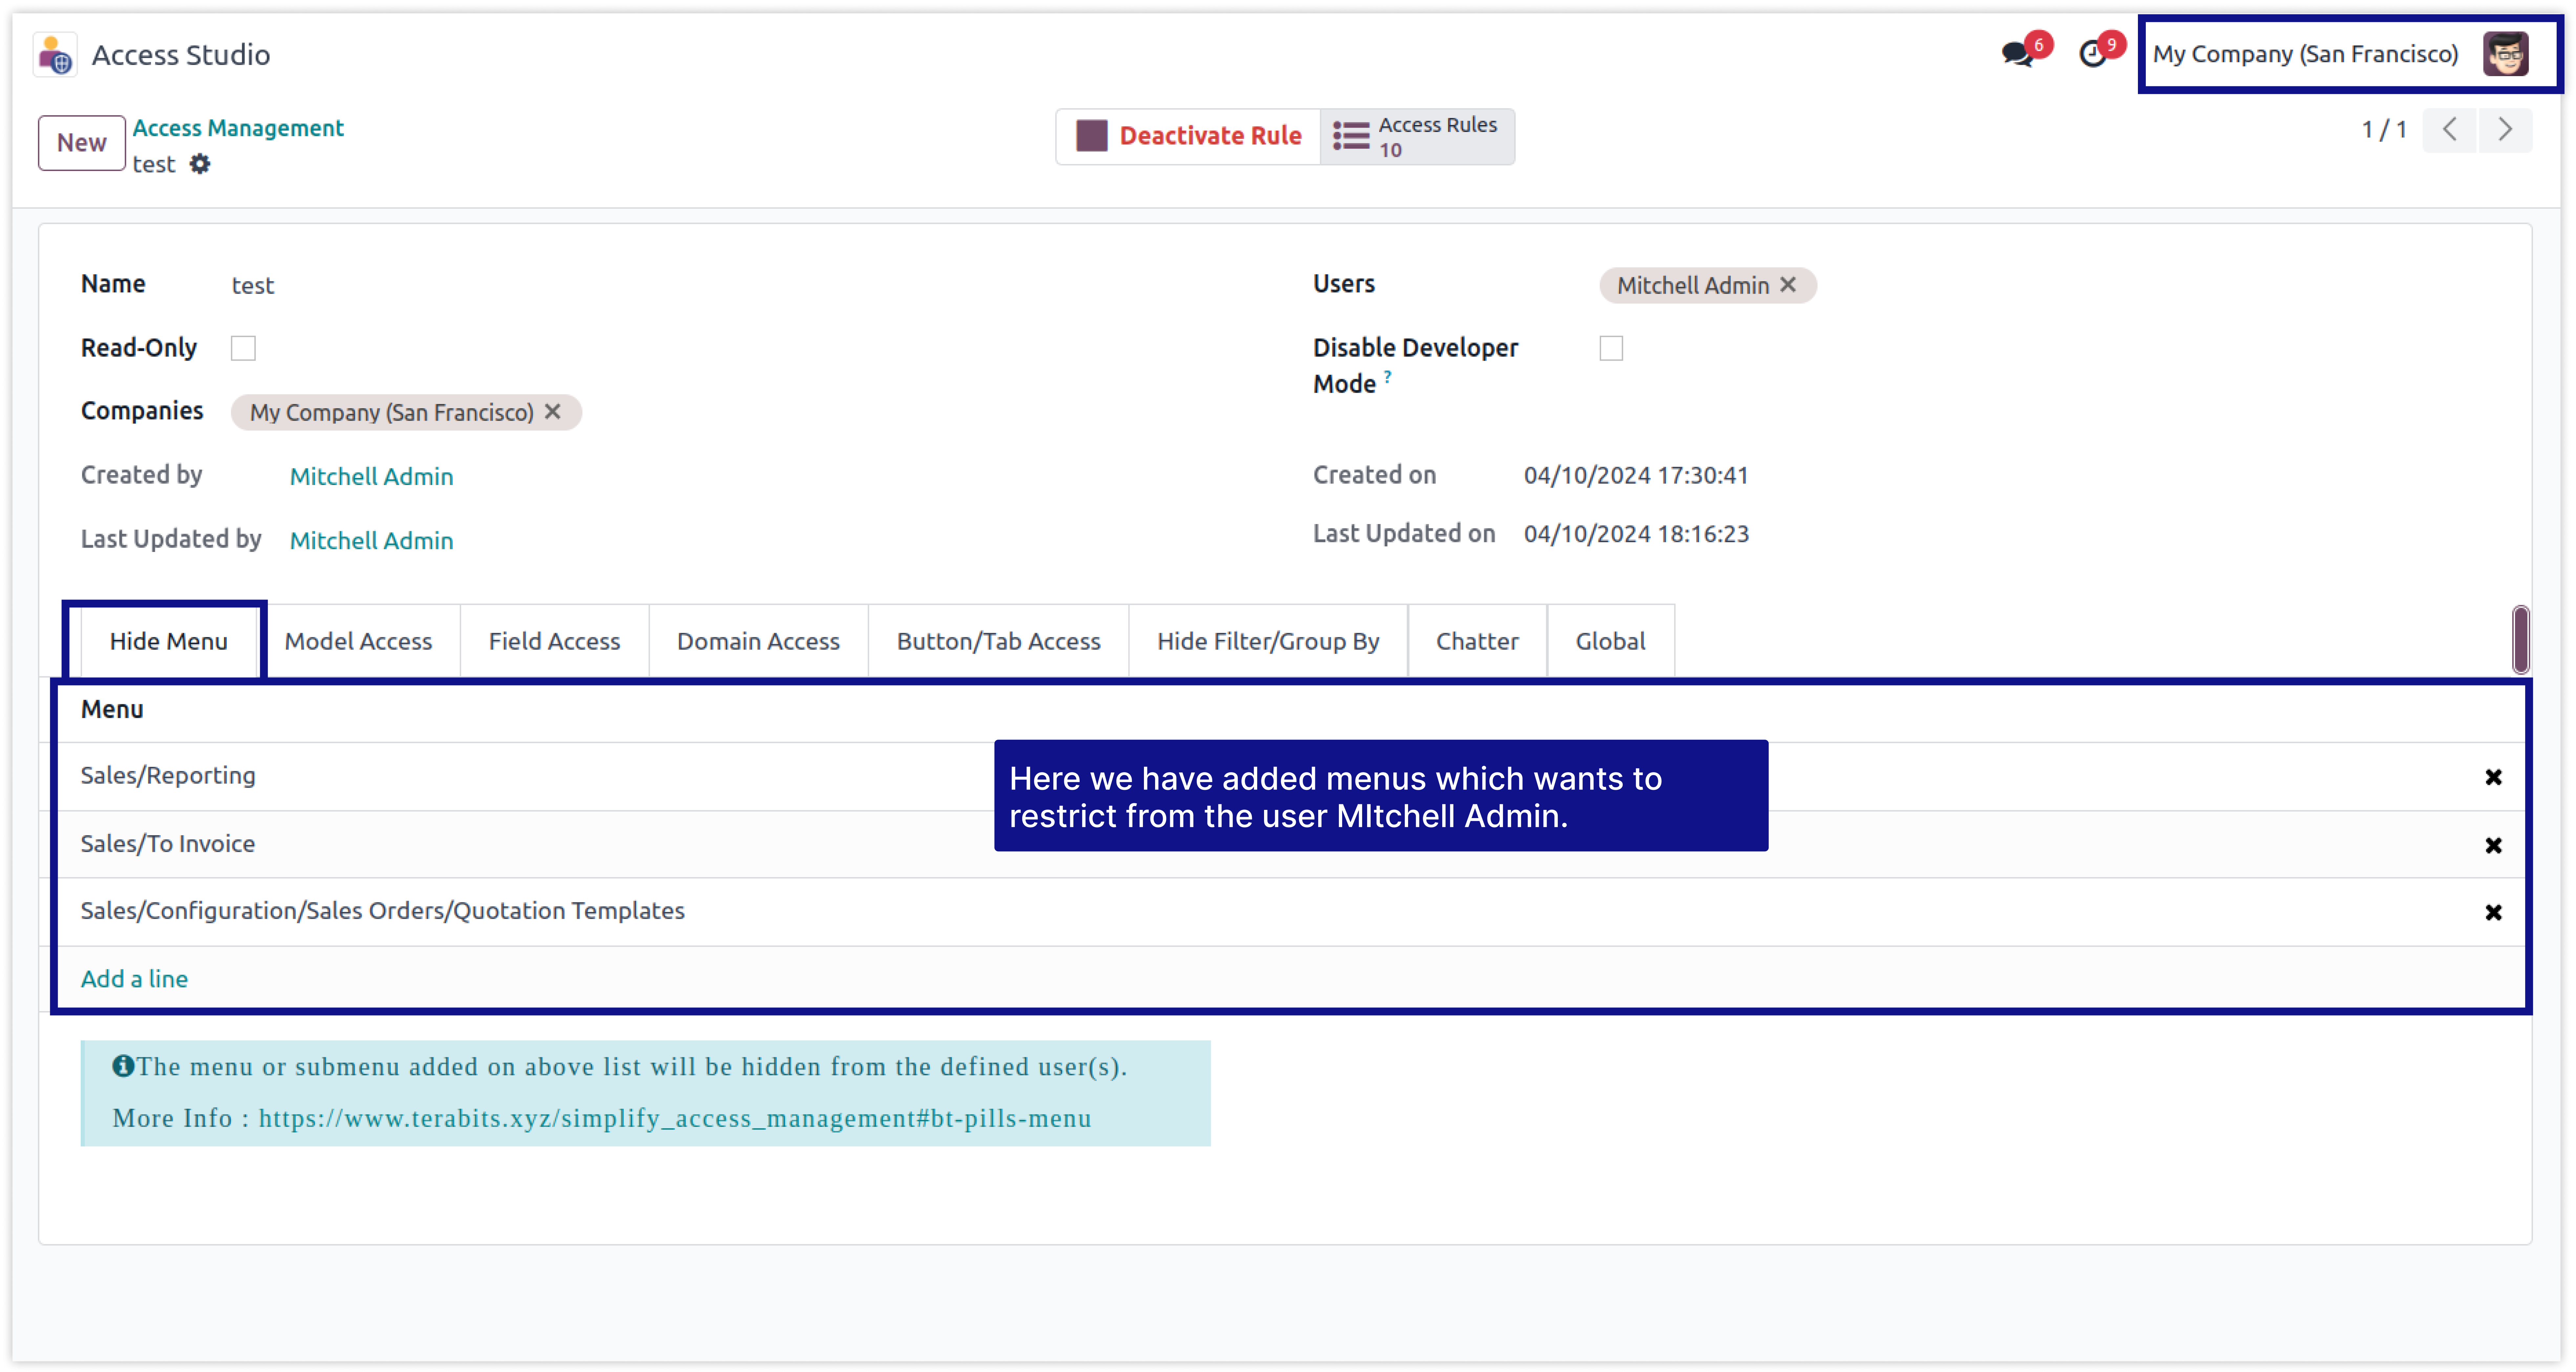2576x1372 pixels.
Task: Switch to the Hide Filter/Group By tab
Action: tap(1268, 641)
